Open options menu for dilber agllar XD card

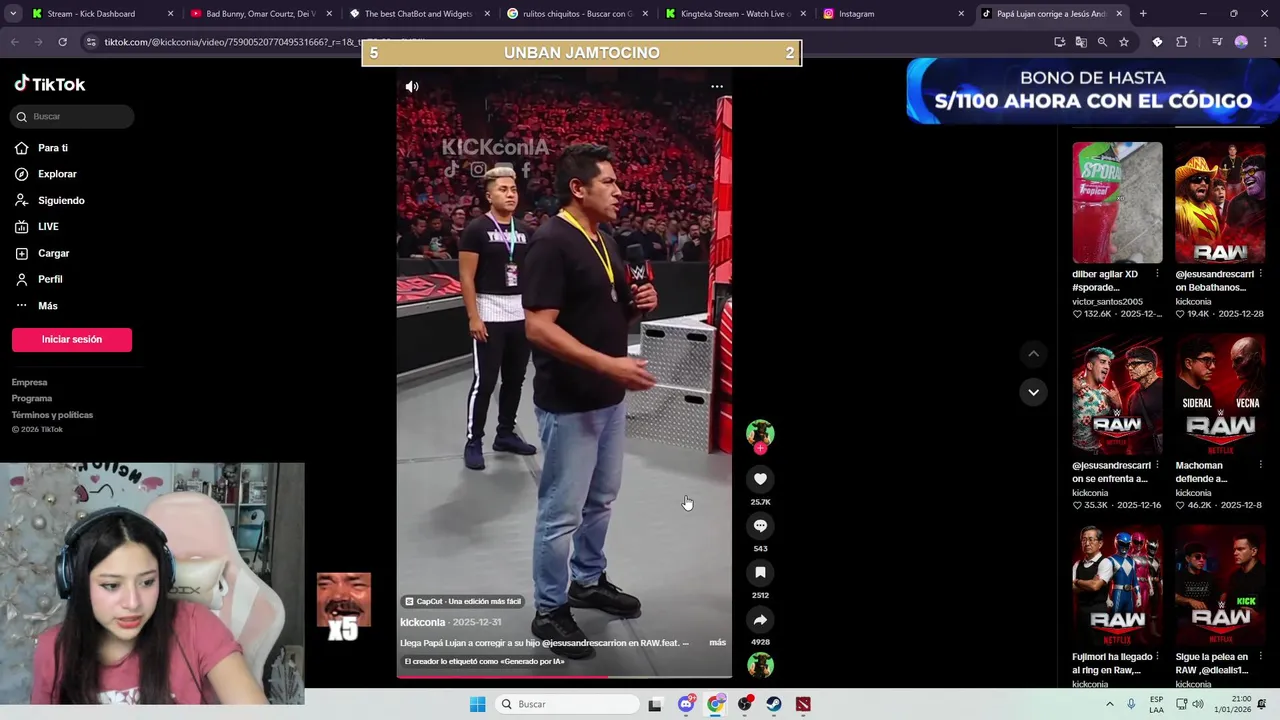[1158, 274]
